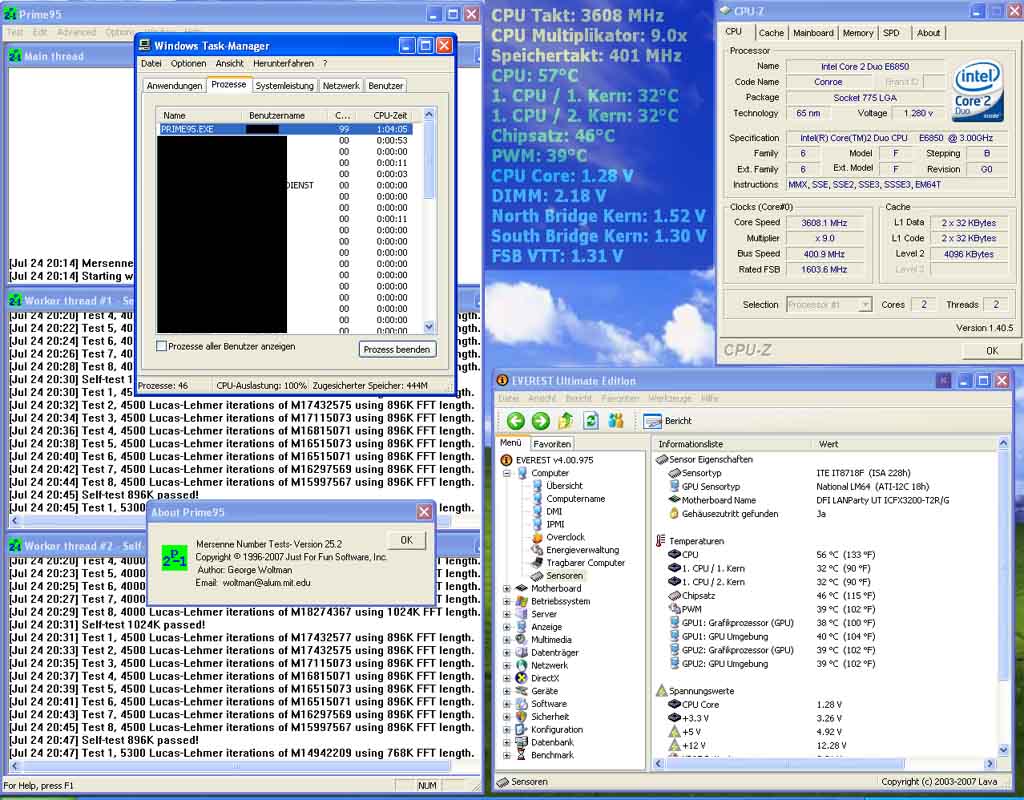Click EVEREST sensor list vertical scrollbar

[1003, 597]
